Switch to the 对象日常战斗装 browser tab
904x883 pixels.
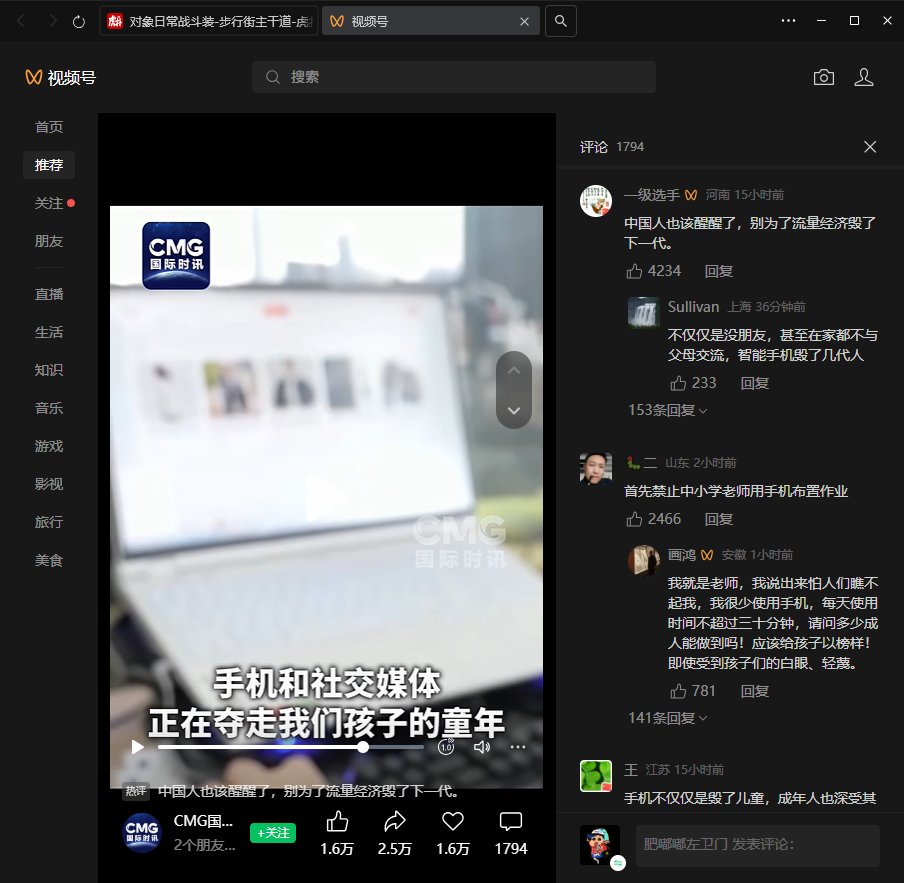209,21
